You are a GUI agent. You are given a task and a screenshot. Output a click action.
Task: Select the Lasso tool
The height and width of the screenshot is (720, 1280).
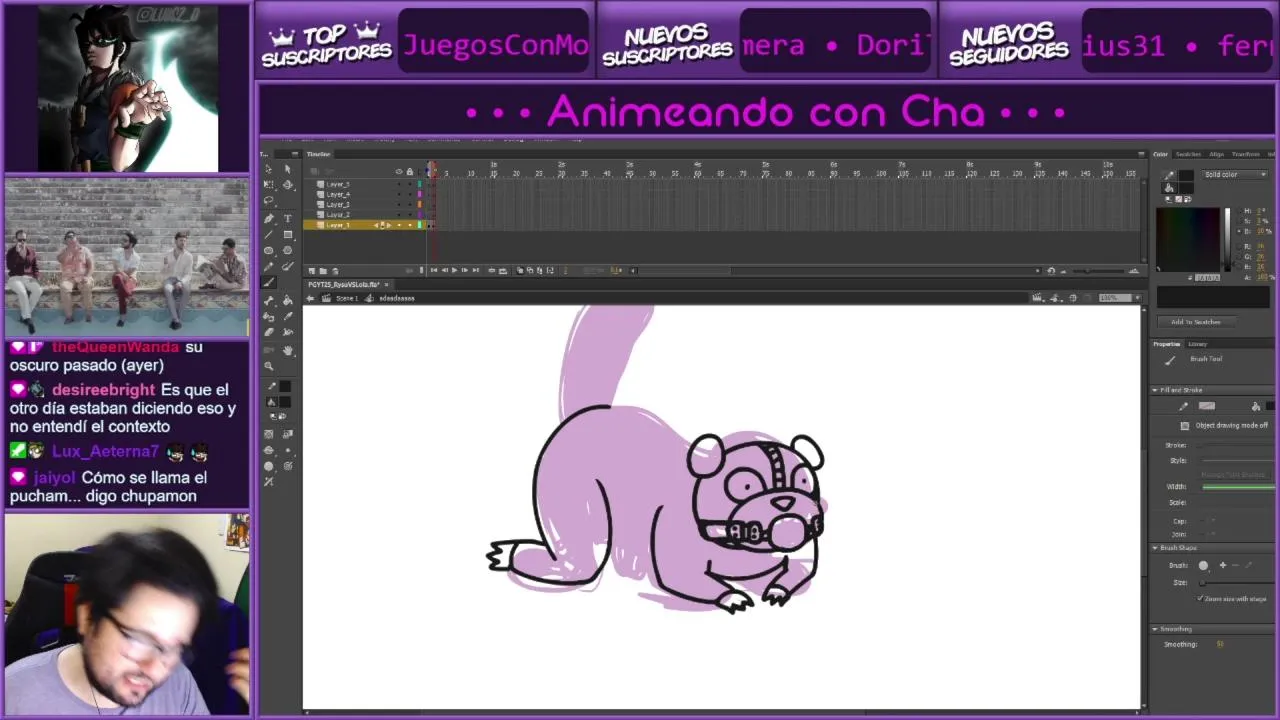269,200
